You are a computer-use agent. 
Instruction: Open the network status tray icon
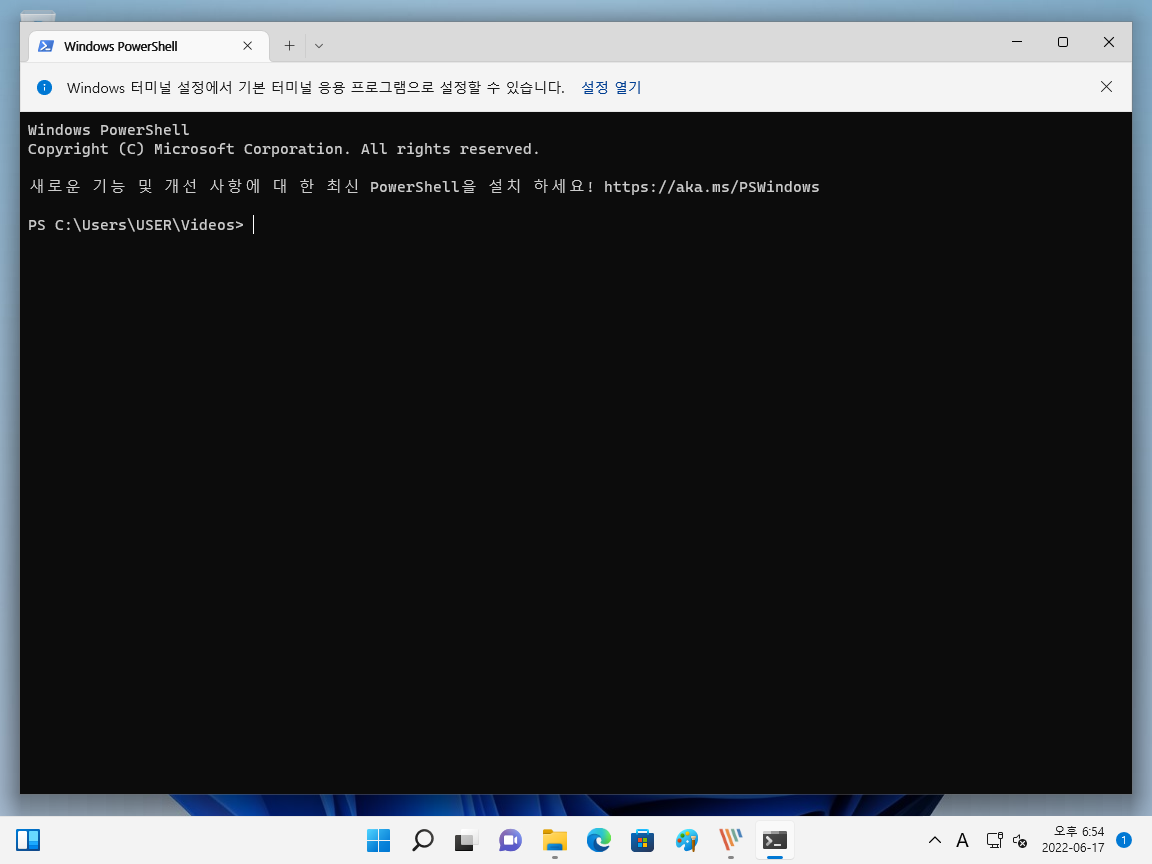click(995, 840)
